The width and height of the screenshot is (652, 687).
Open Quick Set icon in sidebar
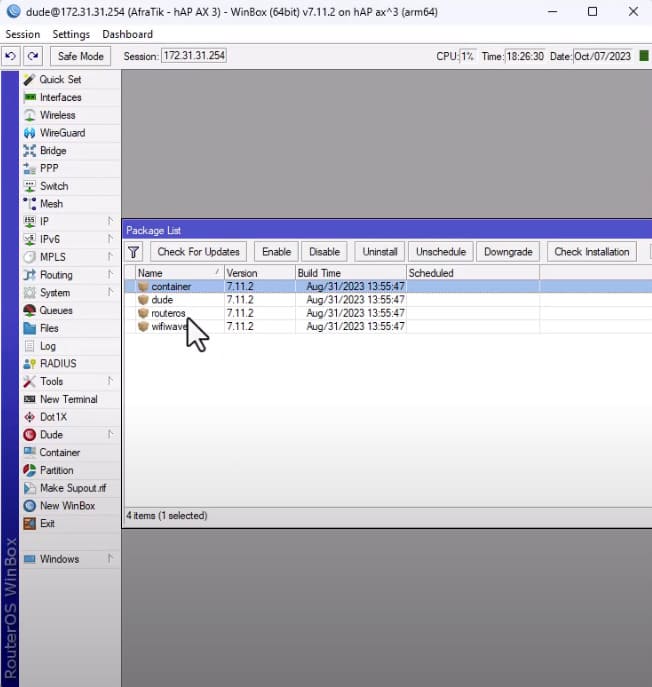[29, 80]
